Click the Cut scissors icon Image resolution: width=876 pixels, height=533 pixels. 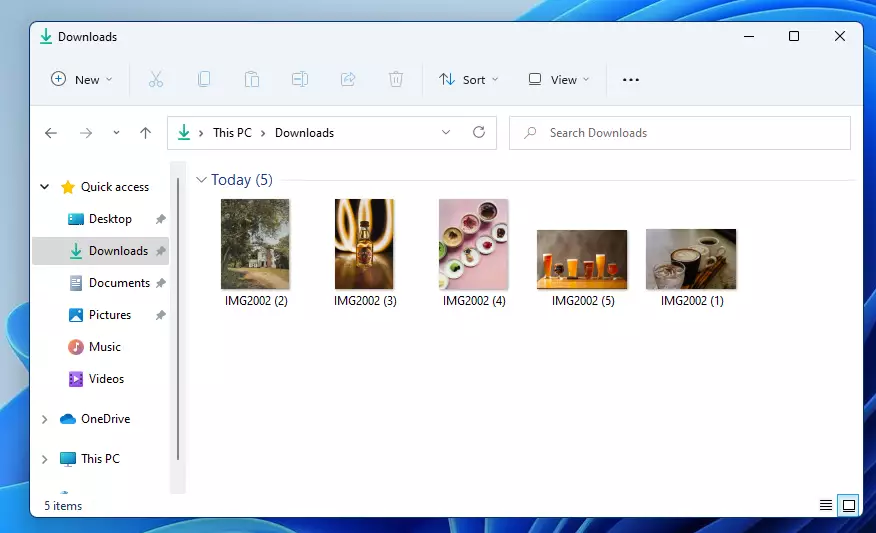(156, 79)
